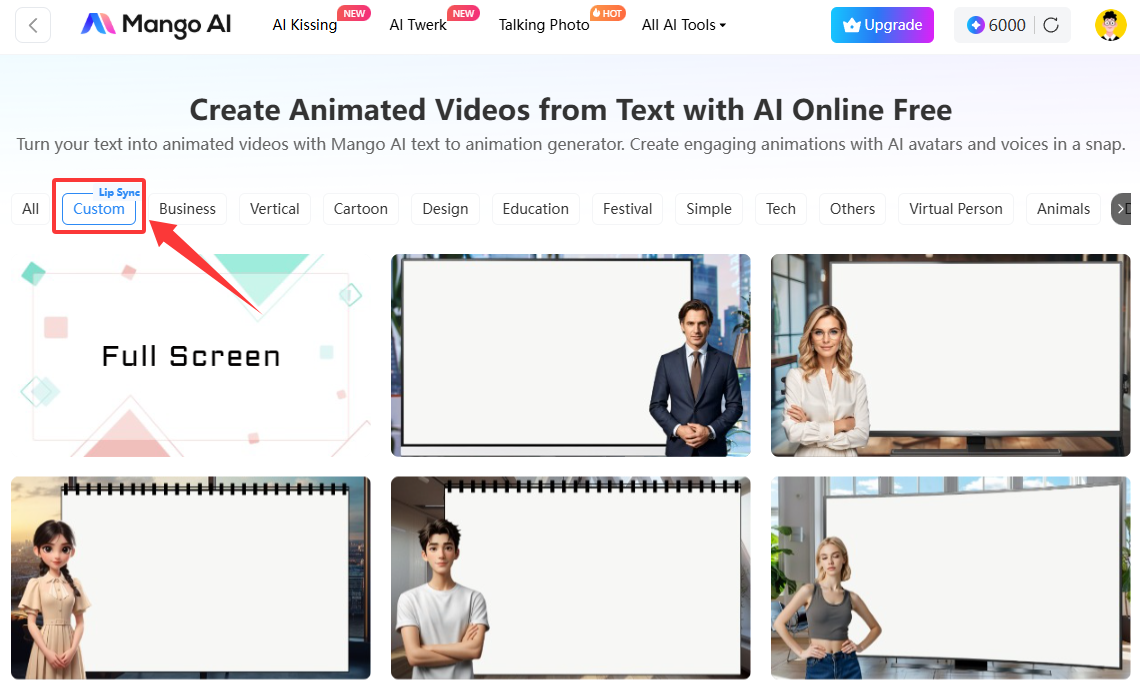
Task: Open account options via the profile avatar
Action: [x=1110, y=24]
